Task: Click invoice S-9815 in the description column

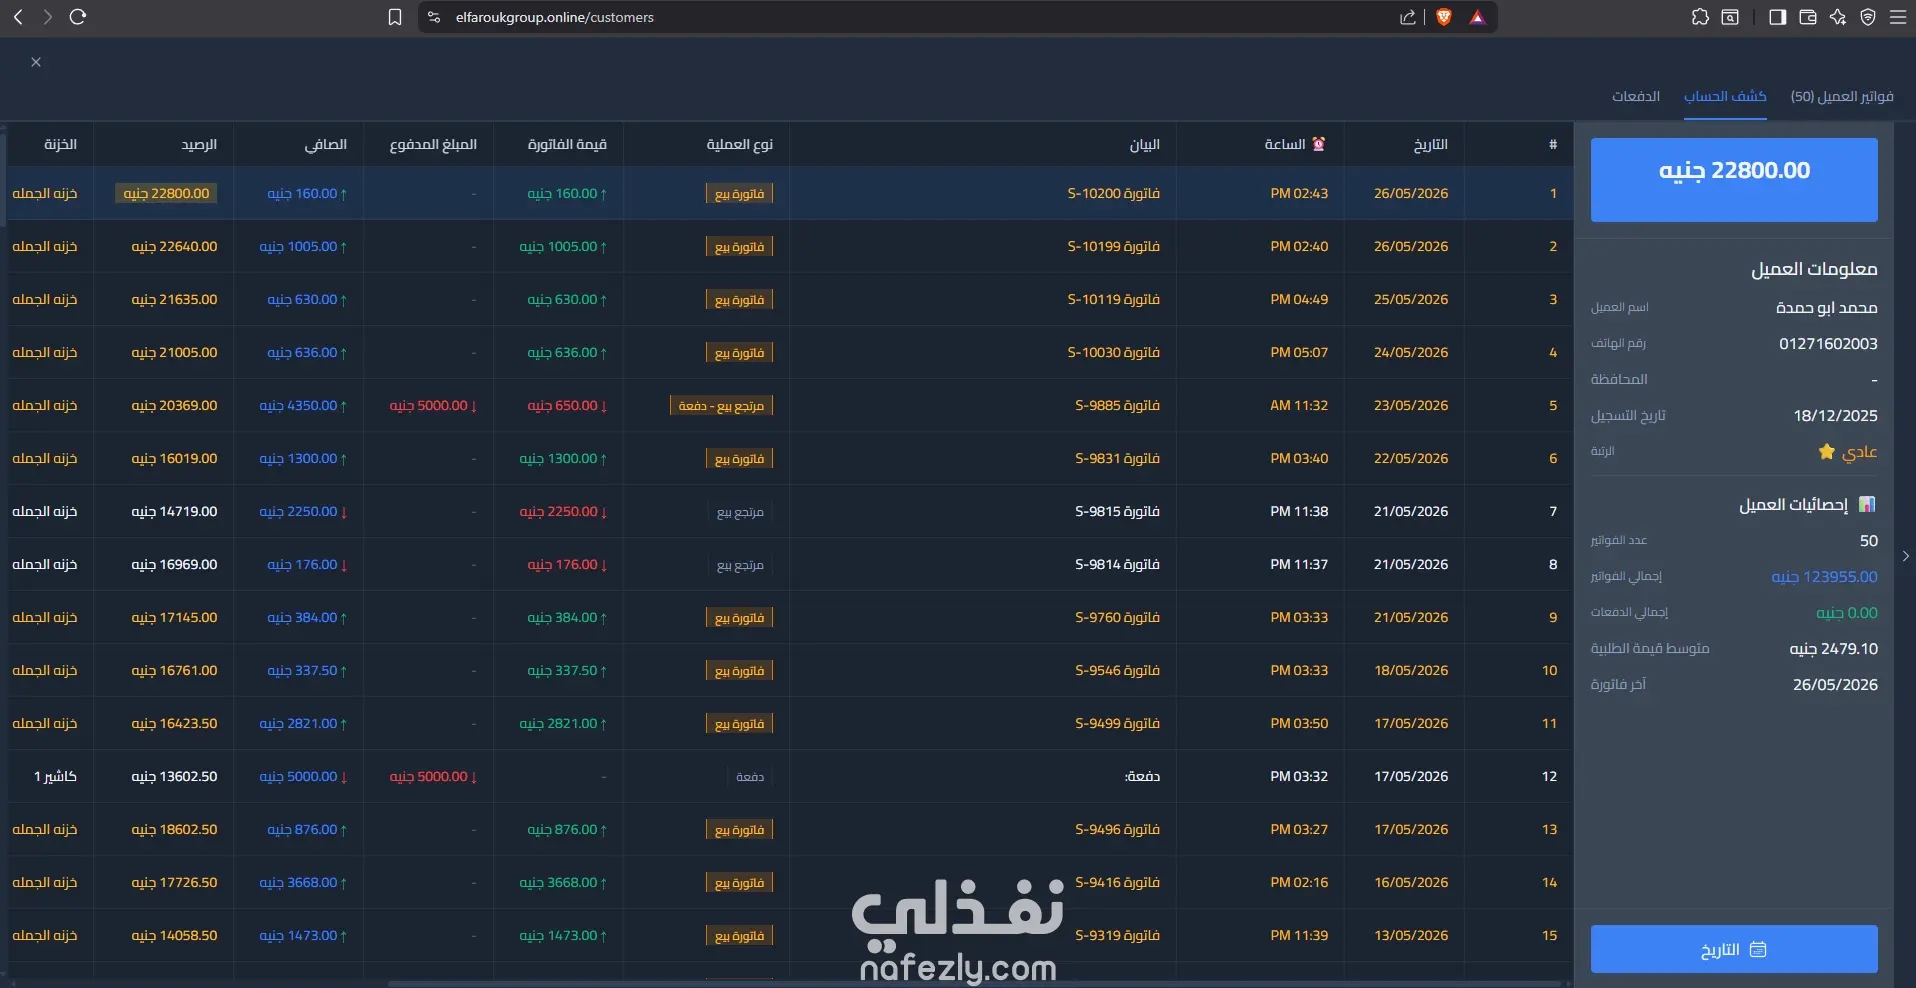Action: (x=1118, y=511)
